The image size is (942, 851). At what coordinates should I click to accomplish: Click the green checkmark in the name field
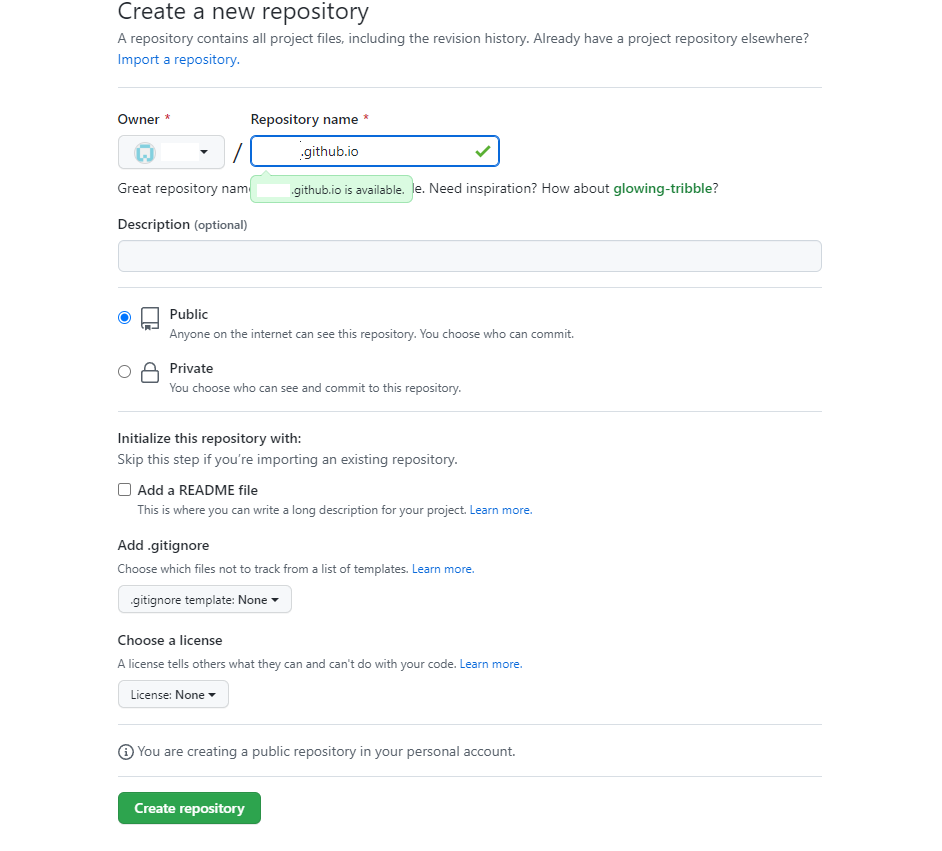pos(483,151)
